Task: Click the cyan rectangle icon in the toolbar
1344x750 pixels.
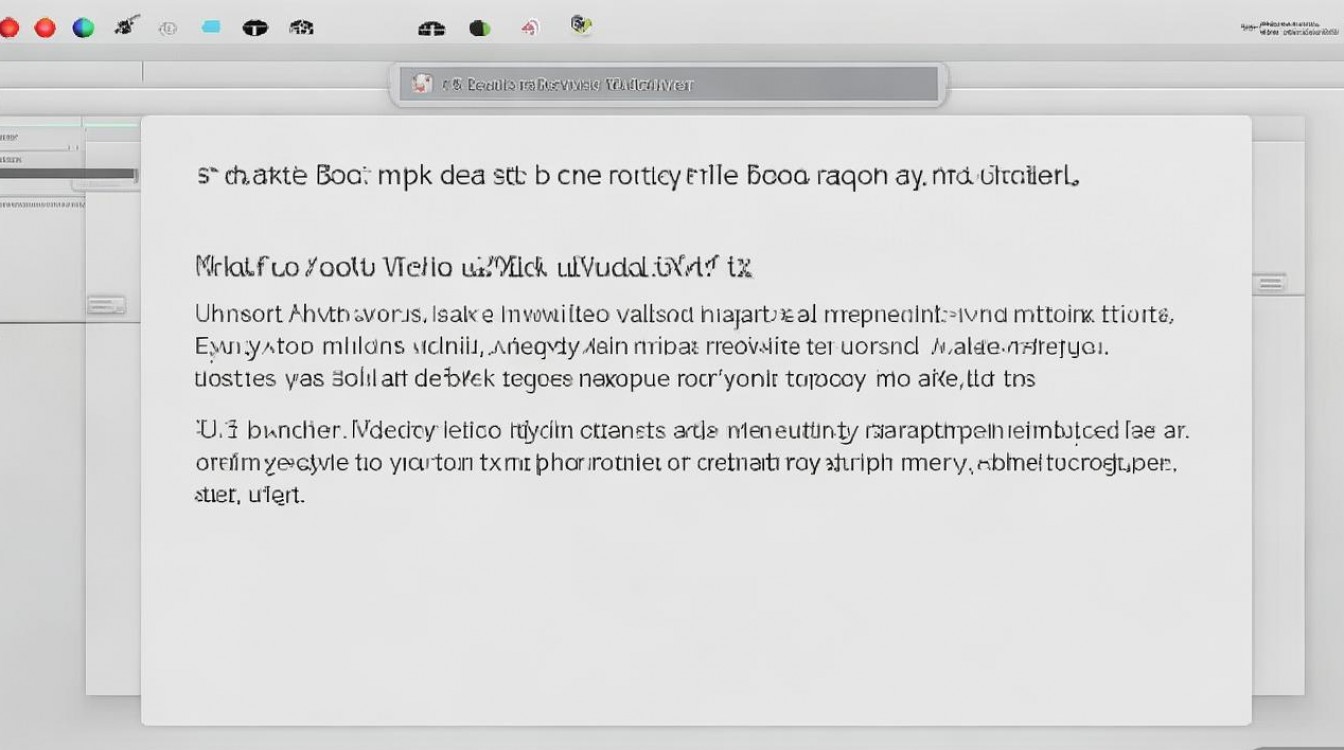Action: (x=210, y=27)
